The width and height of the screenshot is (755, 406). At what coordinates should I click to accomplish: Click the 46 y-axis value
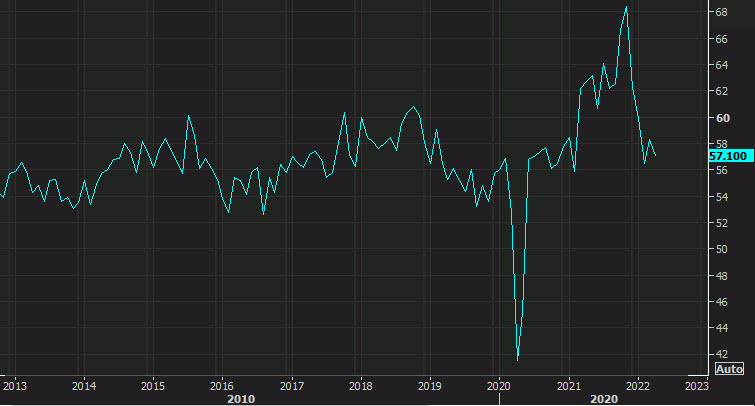(x=721, y=302)
